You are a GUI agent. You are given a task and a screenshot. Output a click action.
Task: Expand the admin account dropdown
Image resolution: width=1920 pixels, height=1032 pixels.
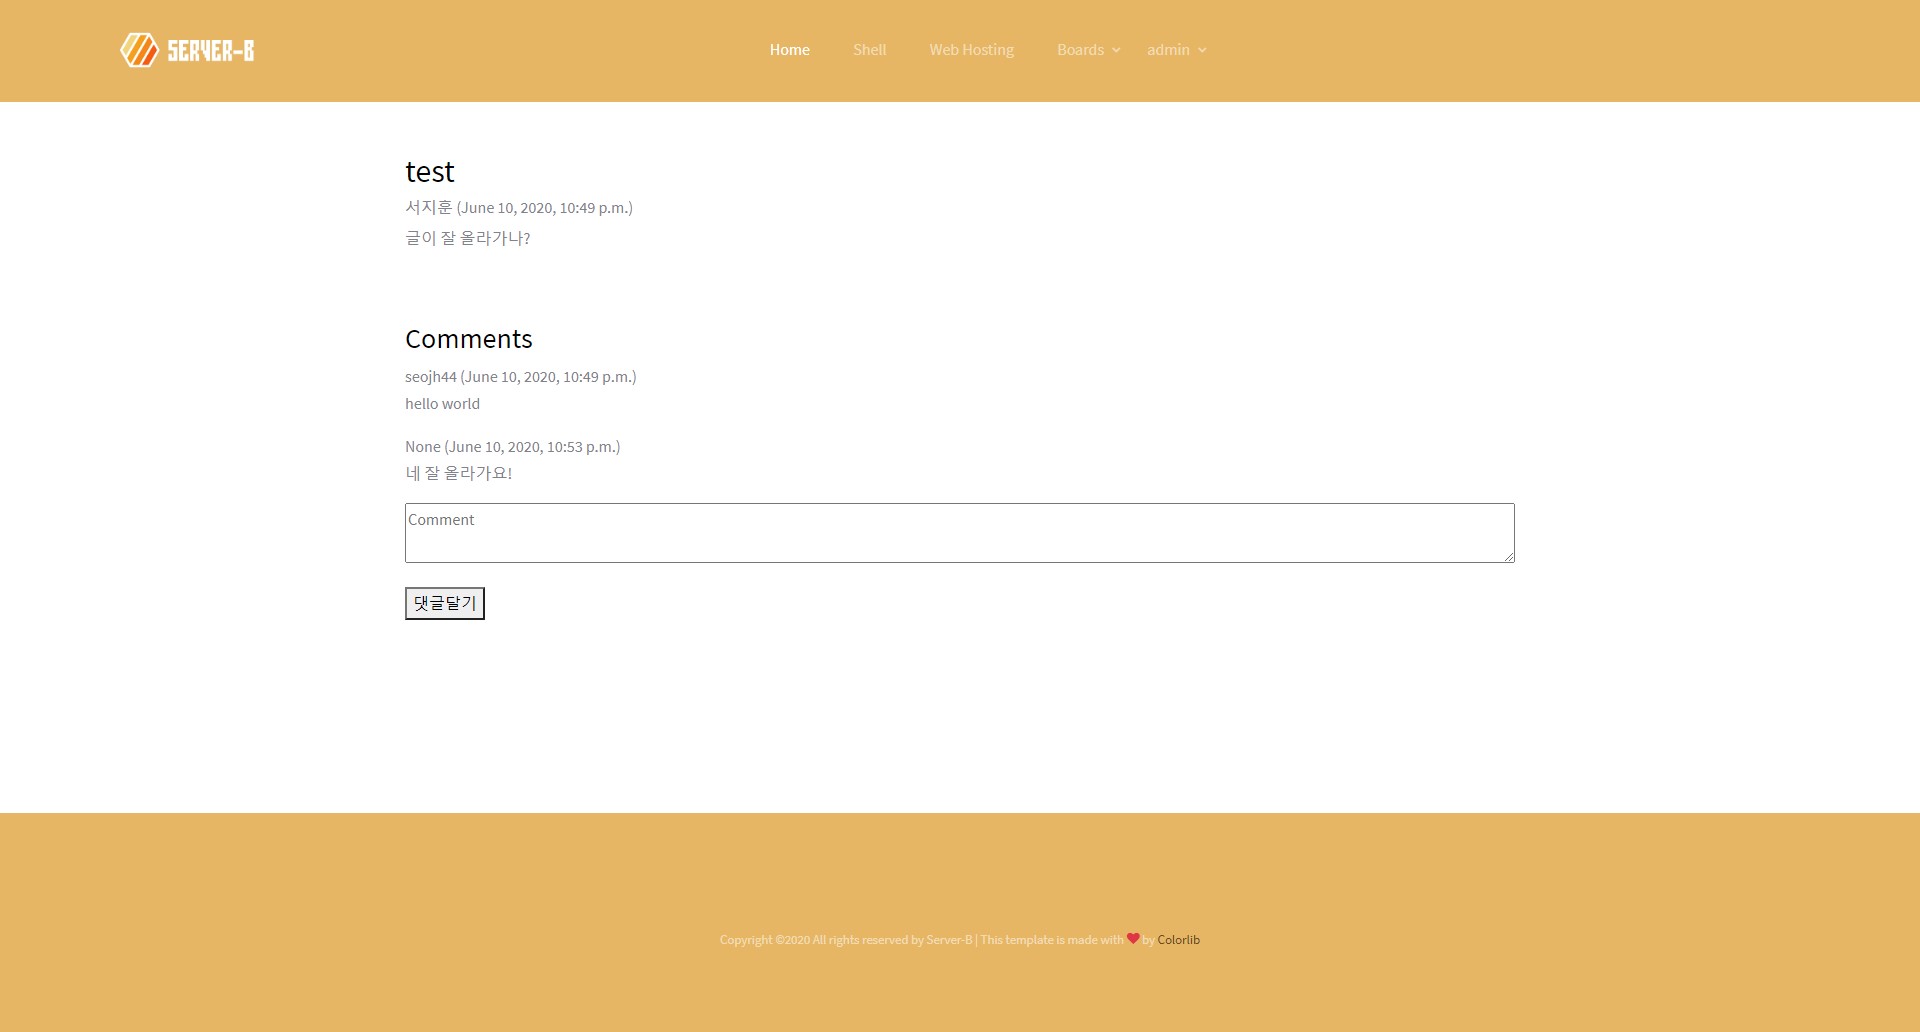coord(1176,50)
